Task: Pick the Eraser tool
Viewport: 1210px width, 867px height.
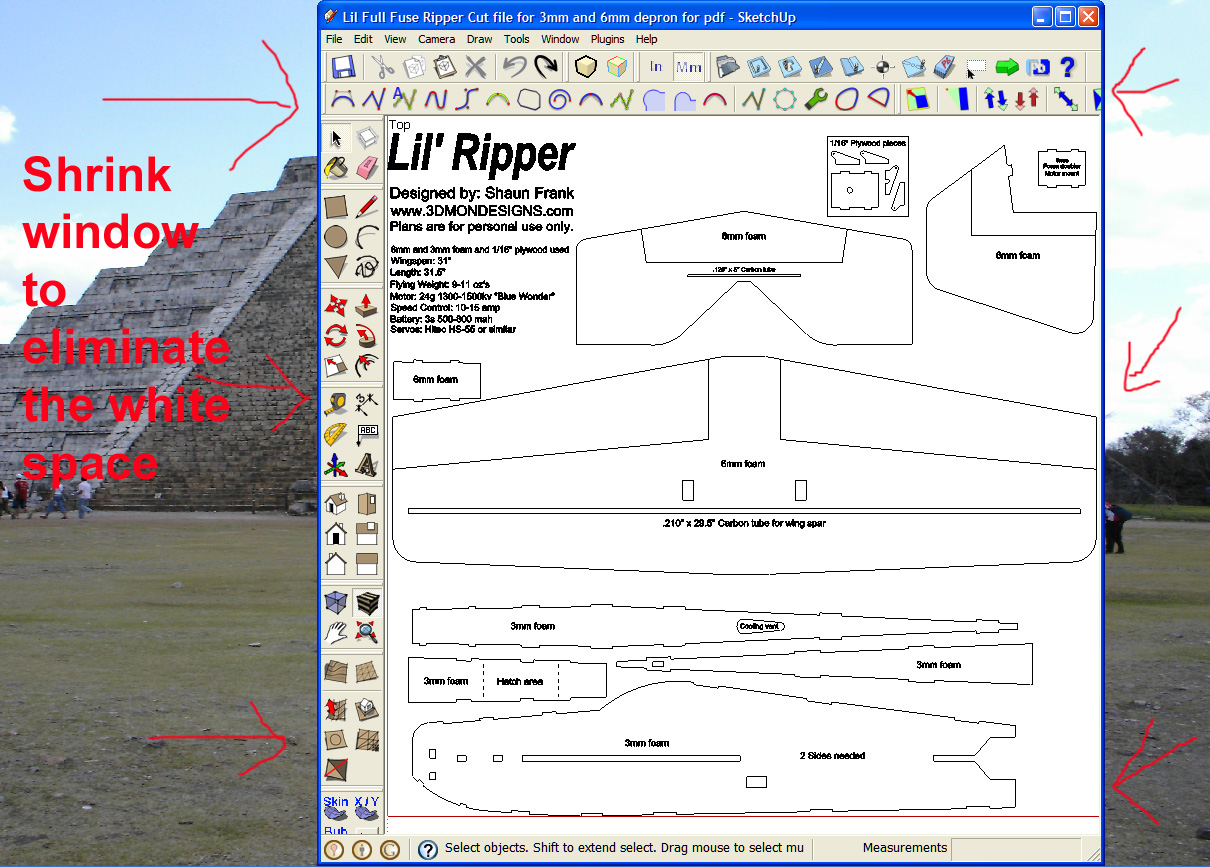Action: coord(367,166)
